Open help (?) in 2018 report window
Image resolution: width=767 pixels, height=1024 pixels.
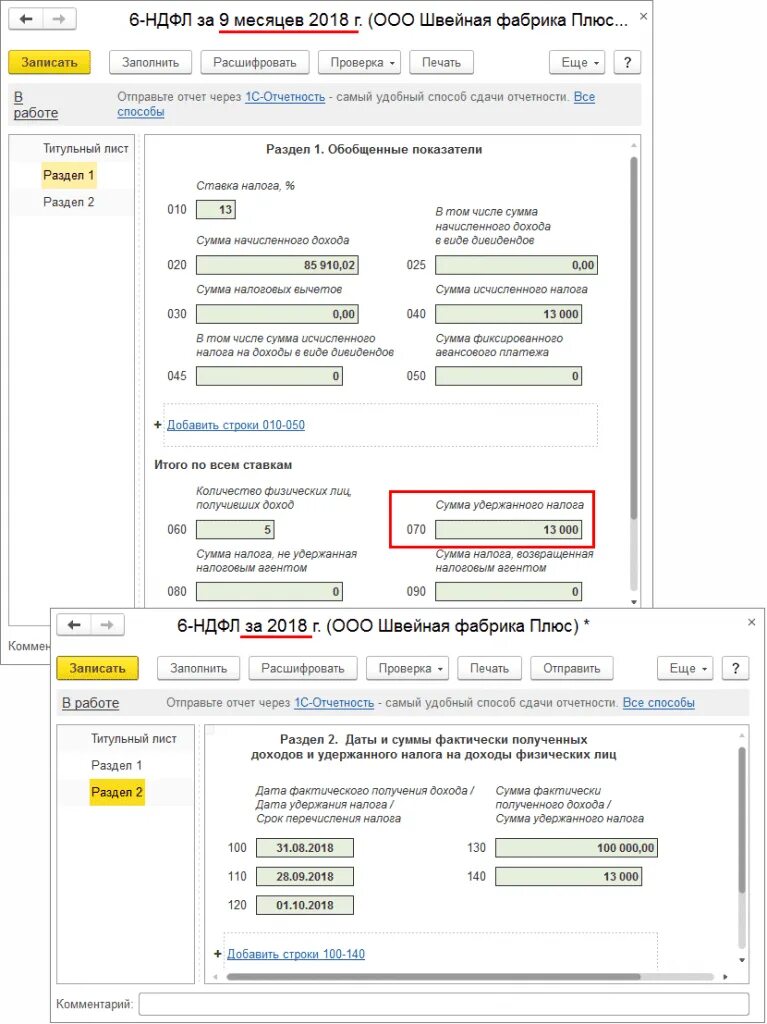(736, 669)
